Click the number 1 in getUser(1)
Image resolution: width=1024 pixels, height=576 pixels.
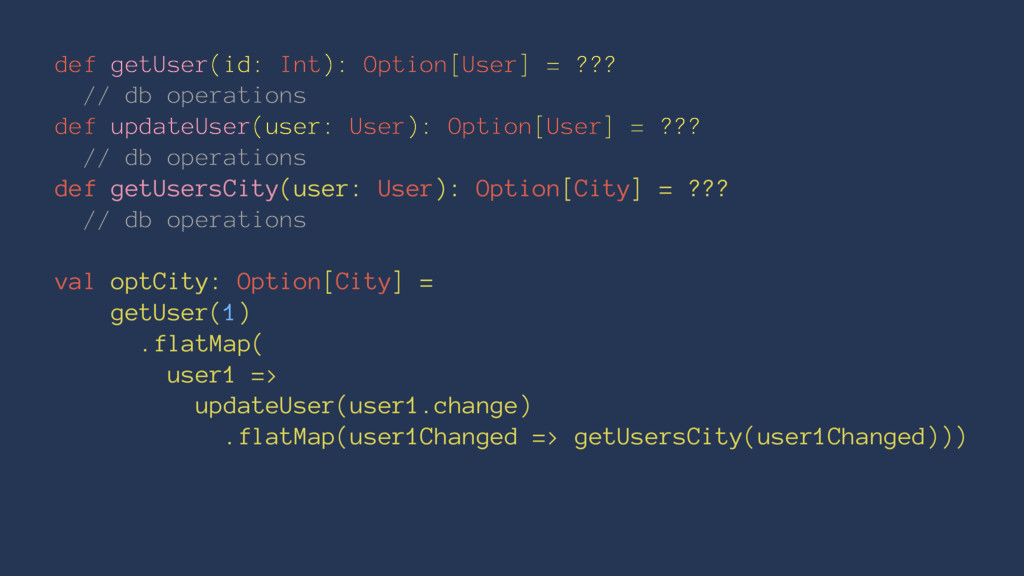point(229,313)
